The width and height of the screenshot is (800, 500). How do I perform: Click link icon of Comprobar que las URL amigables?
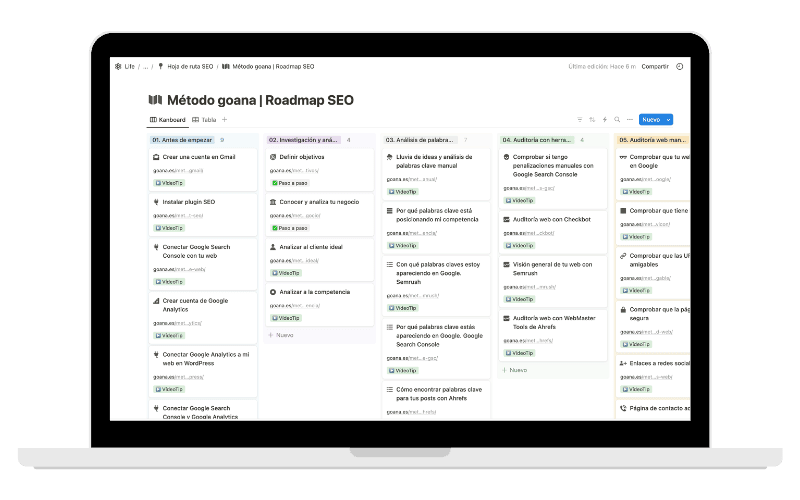coord(623,256)
